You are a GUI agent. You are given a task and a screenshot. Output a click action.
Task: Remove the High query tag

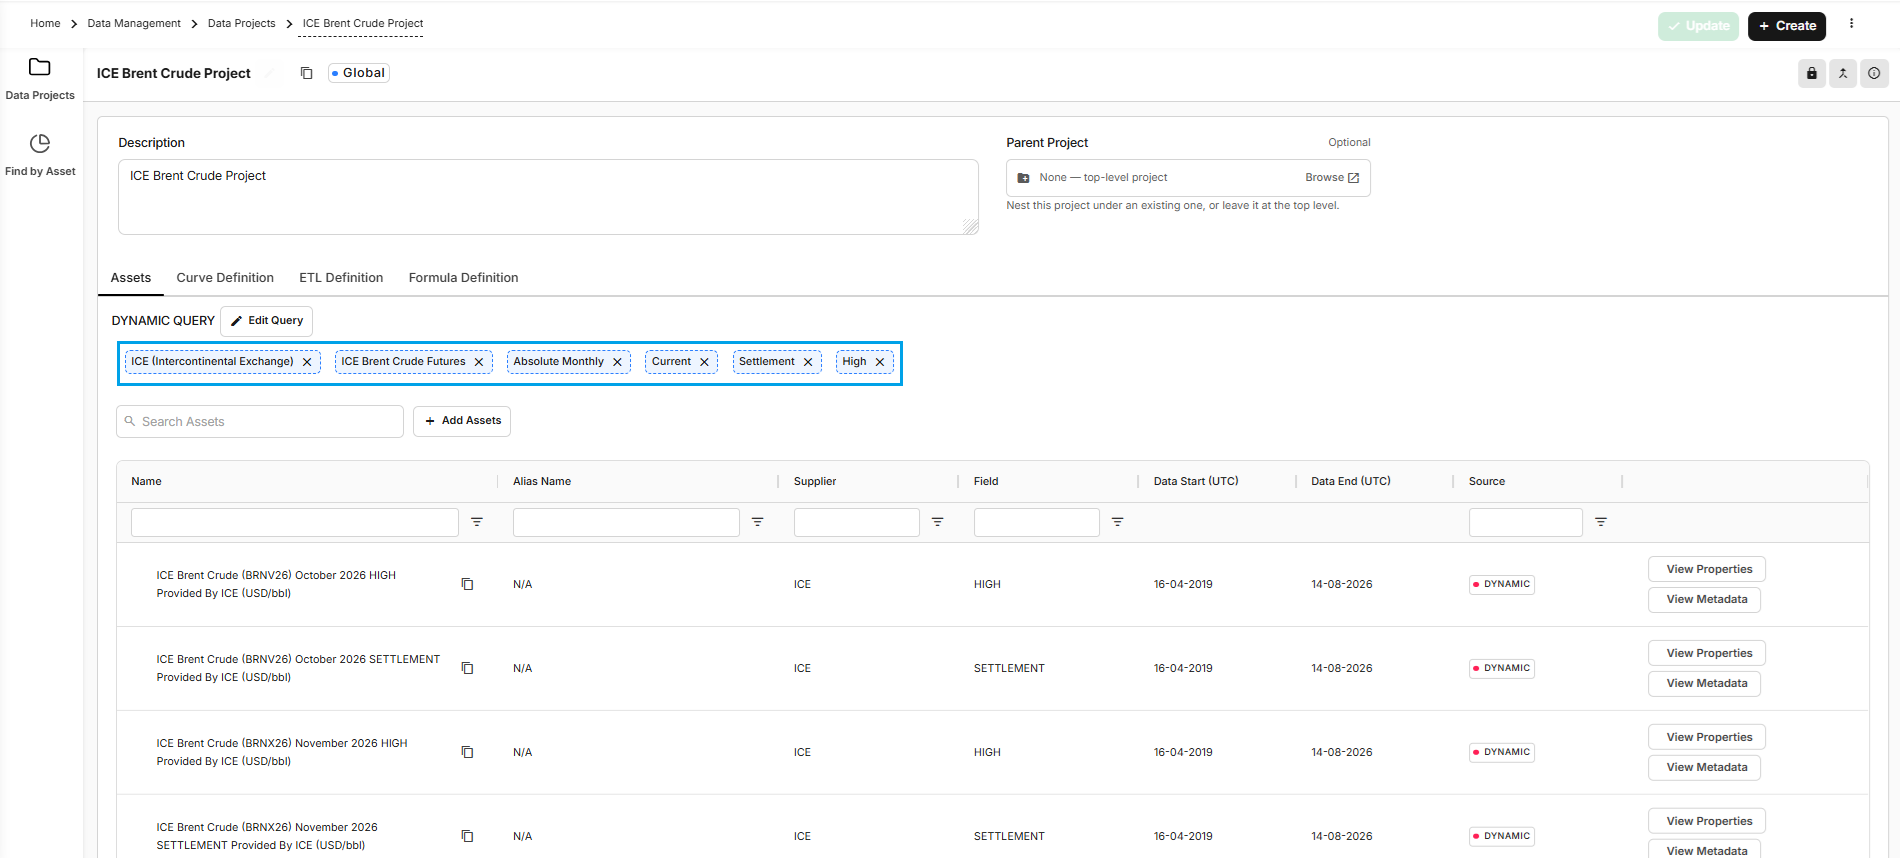880,362
